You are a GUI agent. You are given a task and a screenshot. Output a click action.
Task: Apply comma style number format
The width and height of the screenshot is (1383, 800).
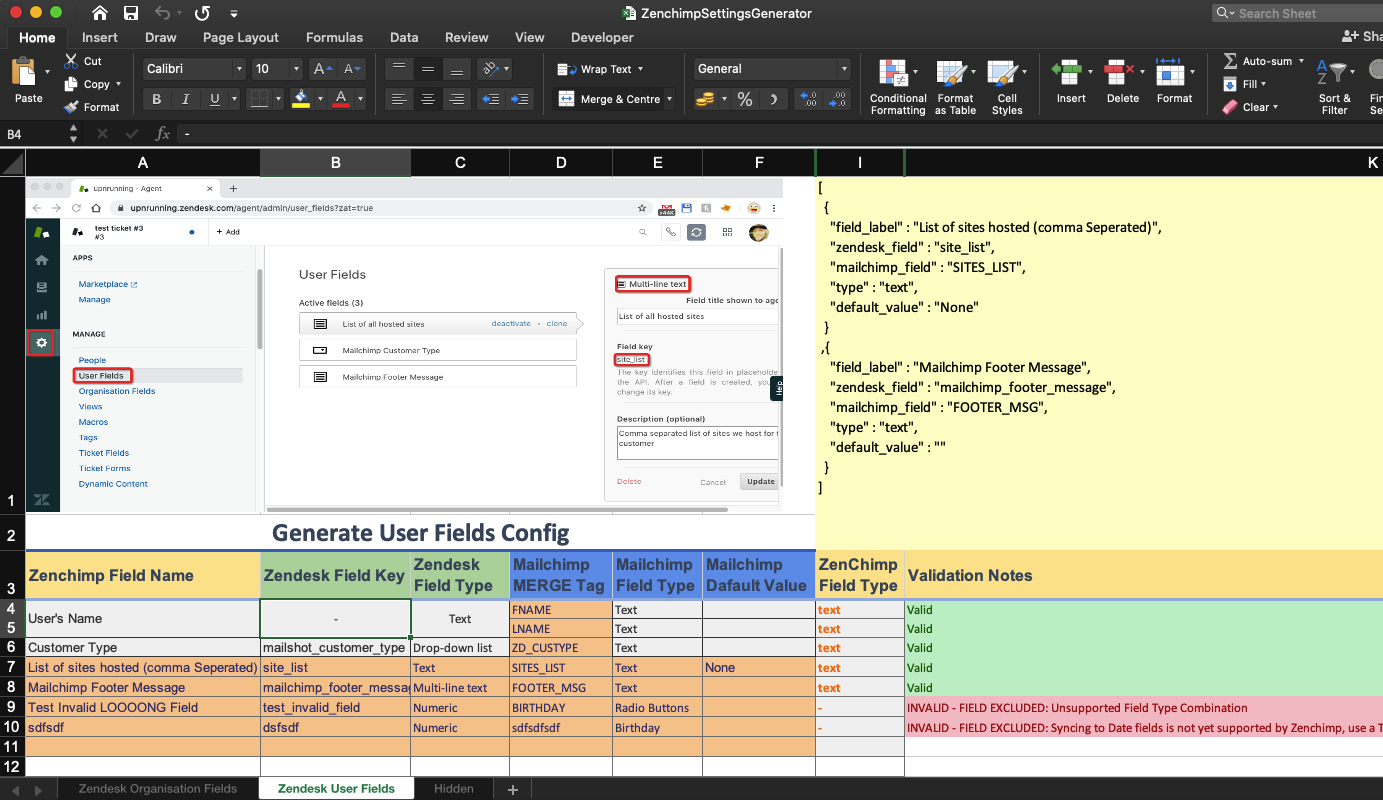click(773, 99)
